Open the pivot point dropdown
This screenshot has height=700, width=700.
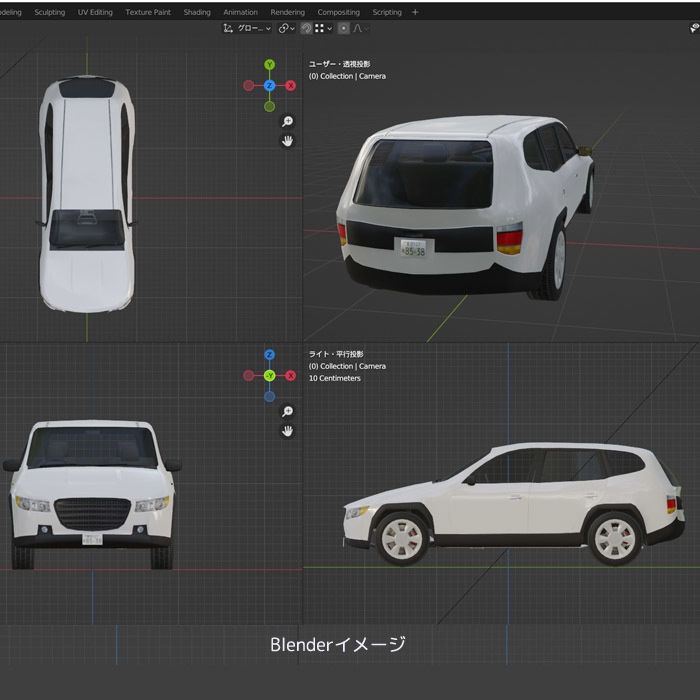pyautogui.click(x=287, y=29)
